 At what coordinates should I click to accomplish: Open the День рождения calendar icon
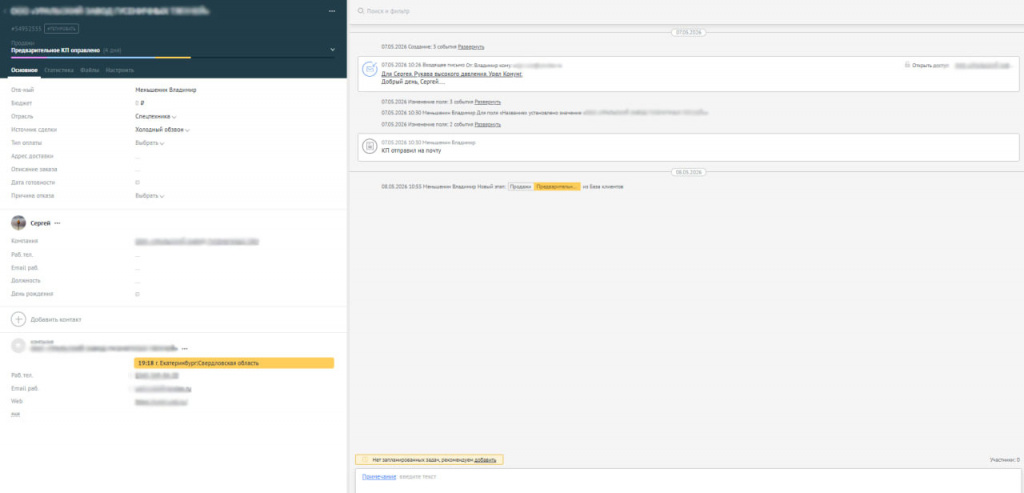point(137,294)
